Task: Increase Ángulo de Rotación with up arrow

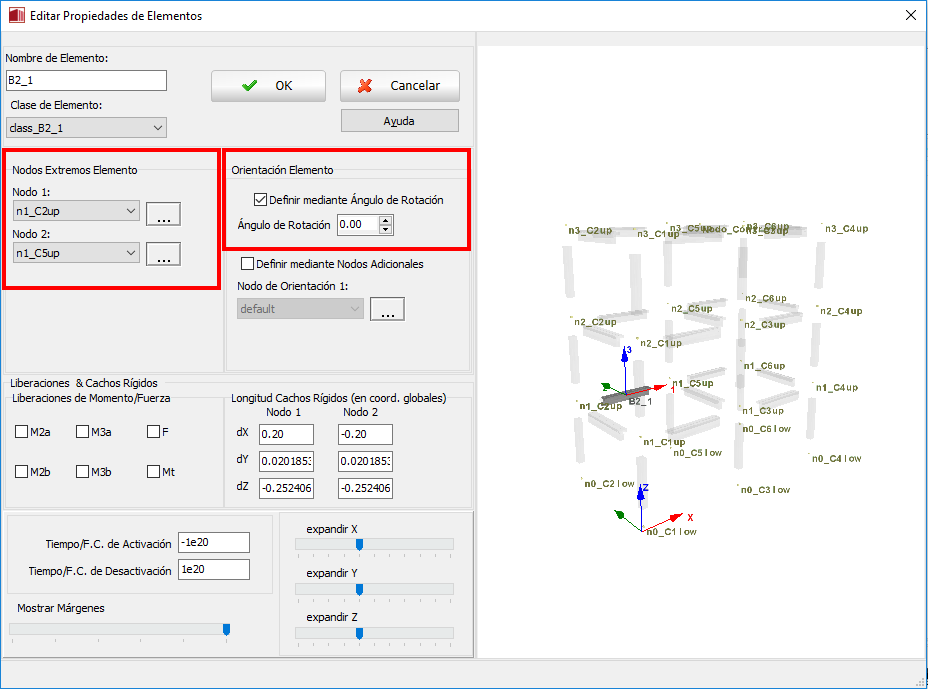Action: pos(386,220)
